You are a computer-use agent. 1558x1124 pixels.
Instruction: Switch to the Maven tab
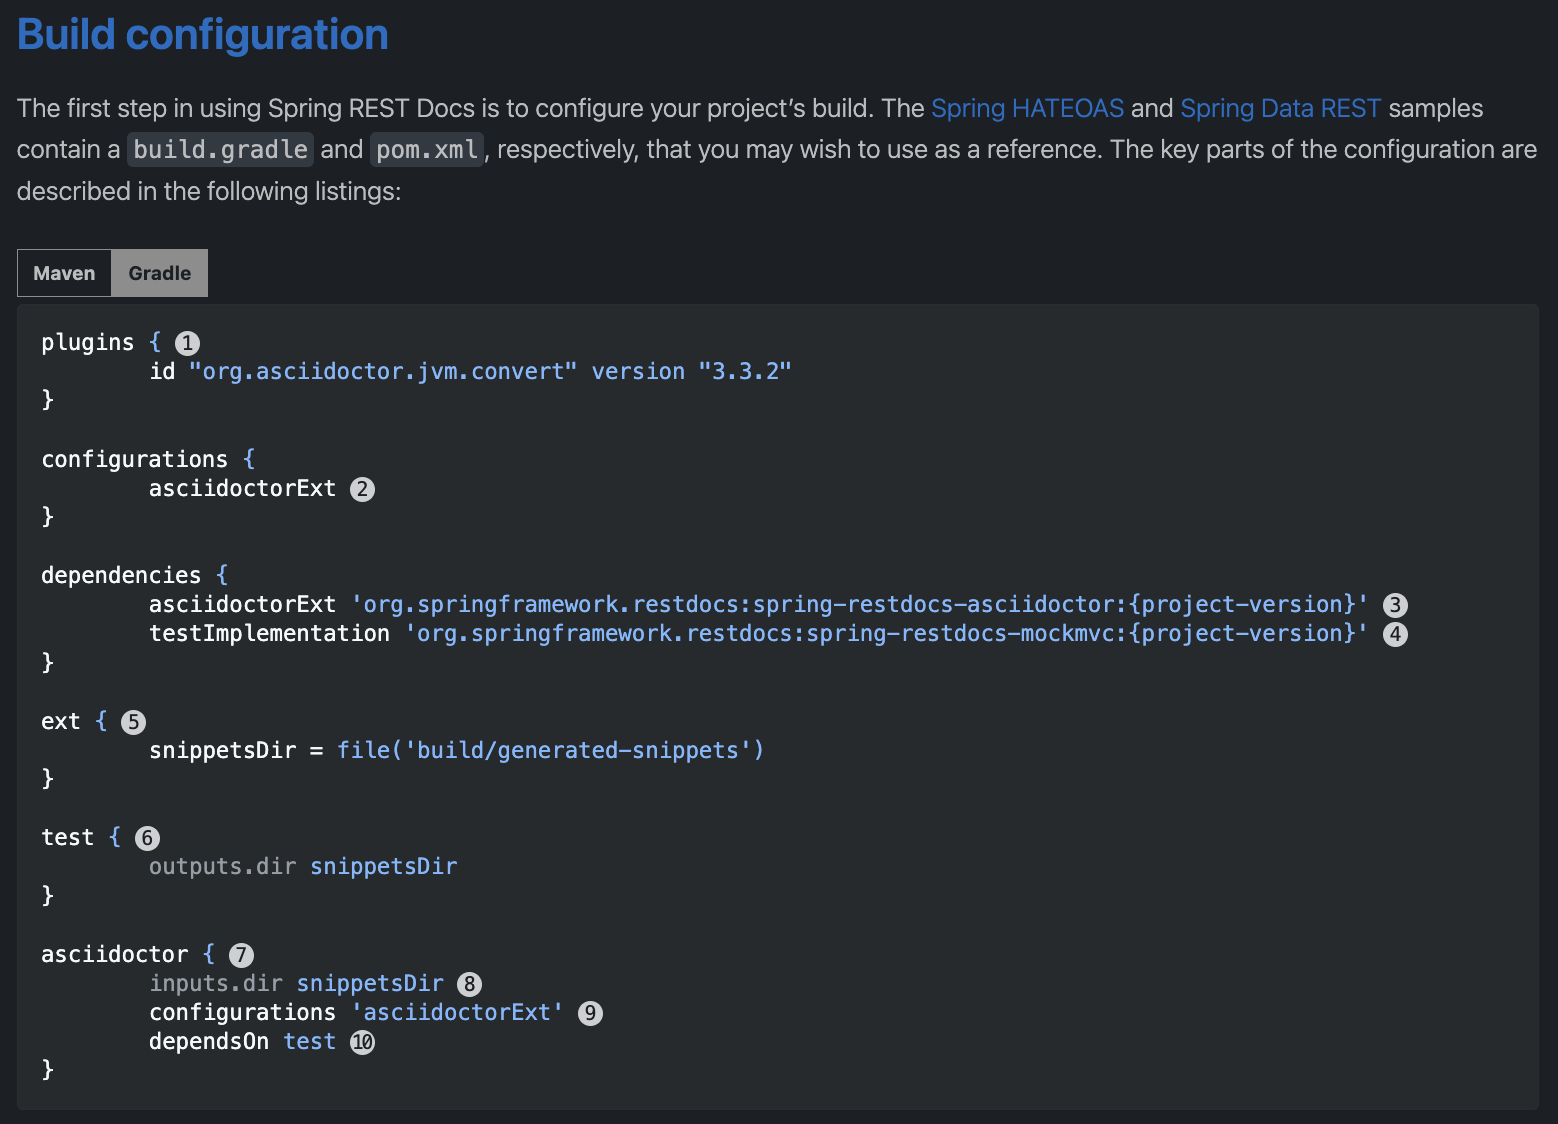[64, 273]
